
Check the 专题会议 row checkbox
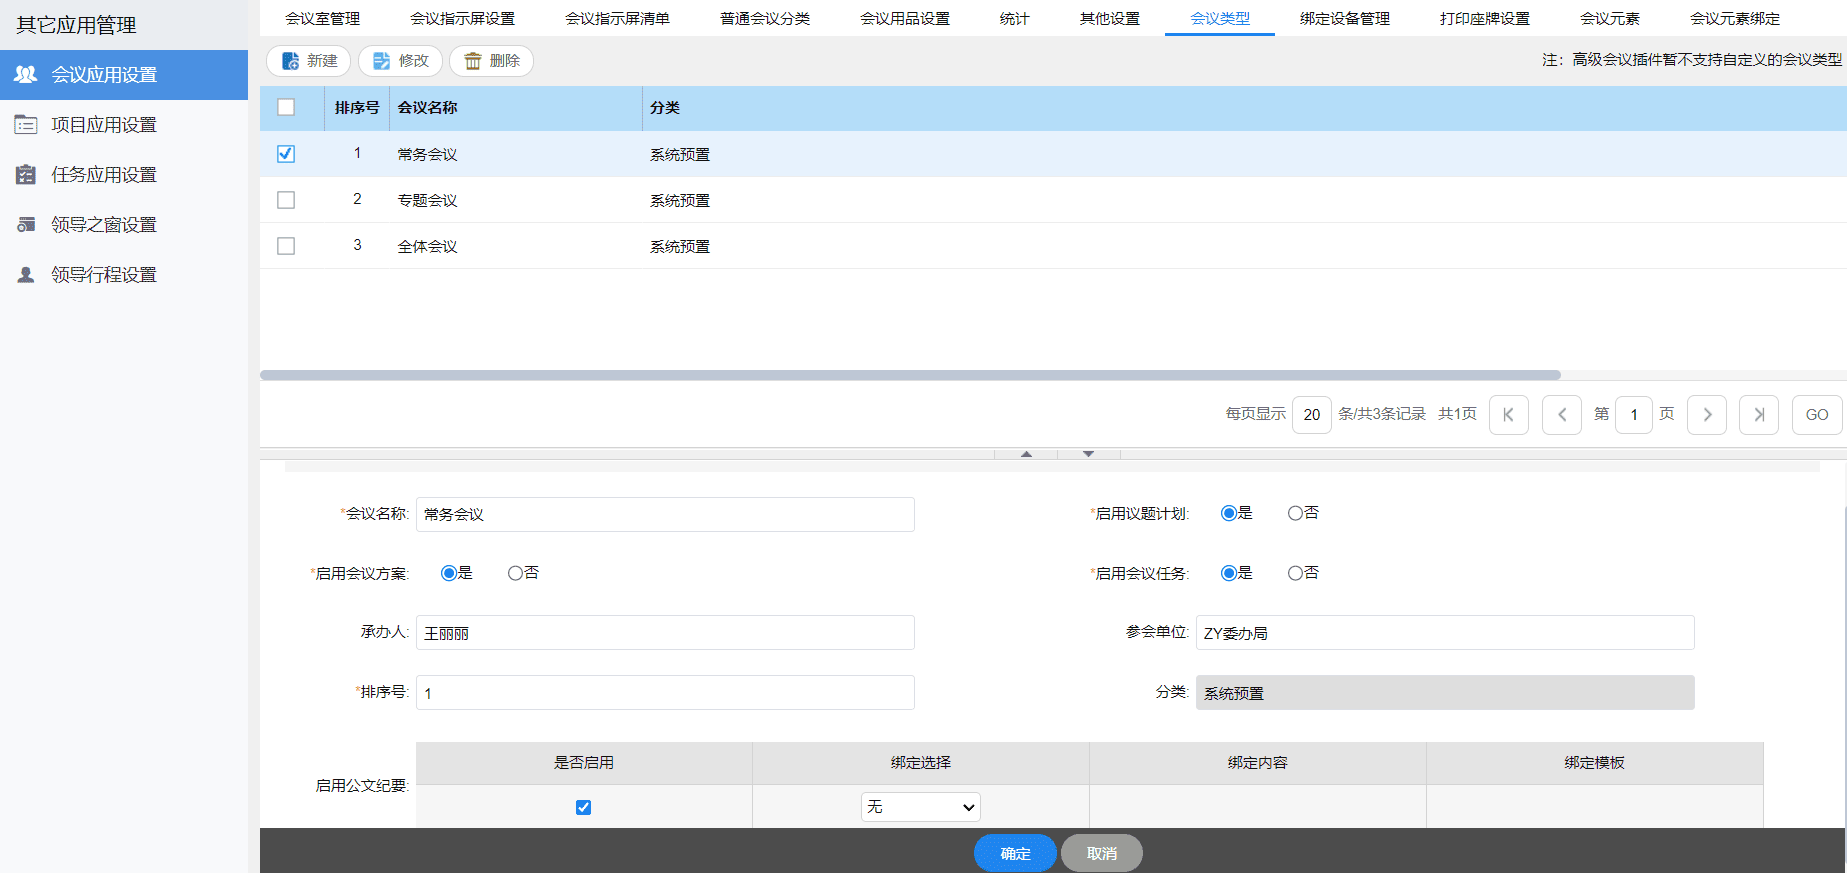coord(286,200)
